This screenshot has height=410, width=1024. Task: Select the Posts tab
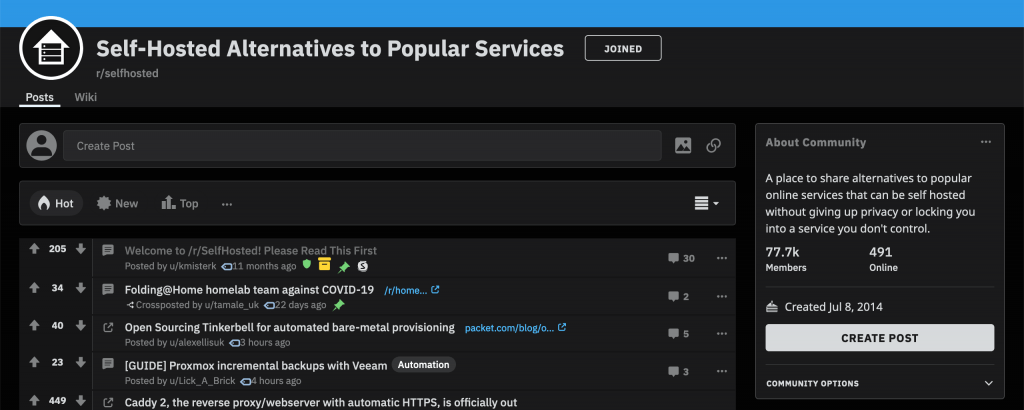click(x=40, y=97)
